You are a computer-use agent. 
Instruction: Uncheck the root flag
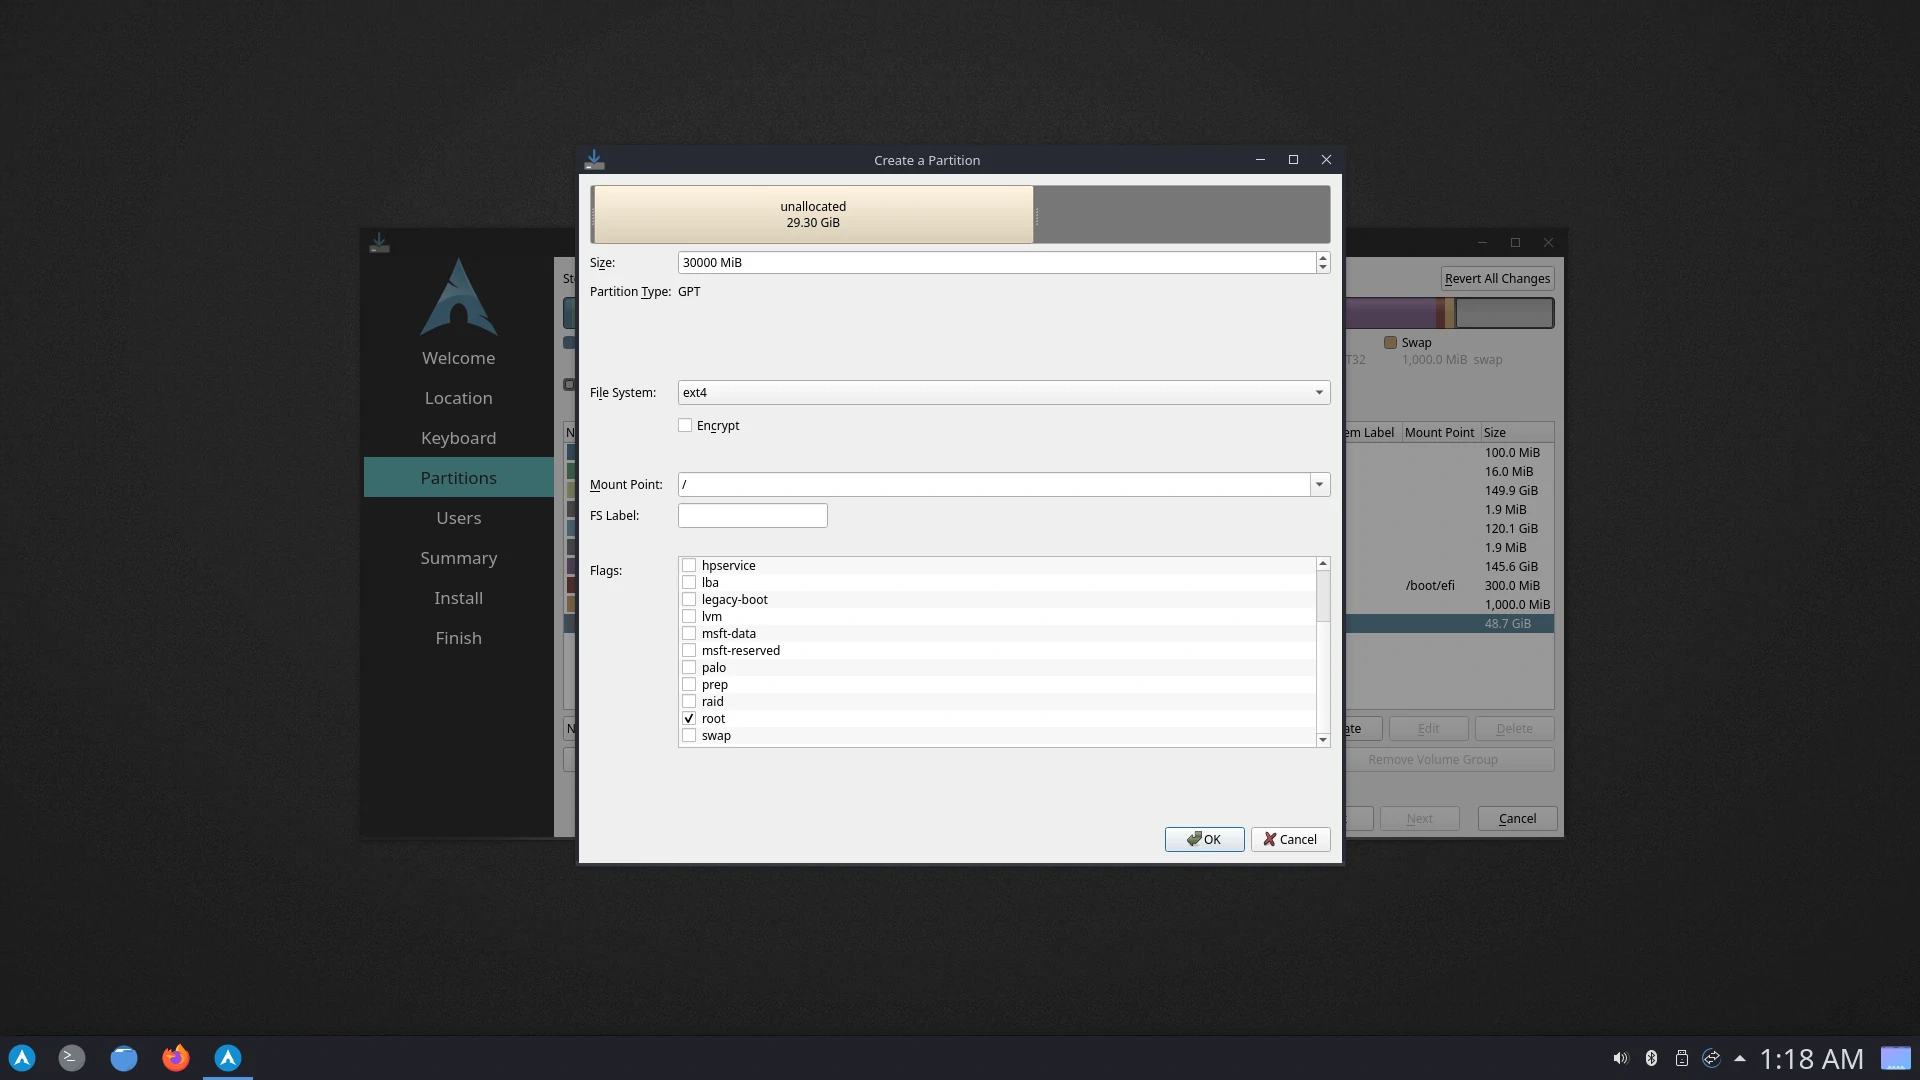689,719
